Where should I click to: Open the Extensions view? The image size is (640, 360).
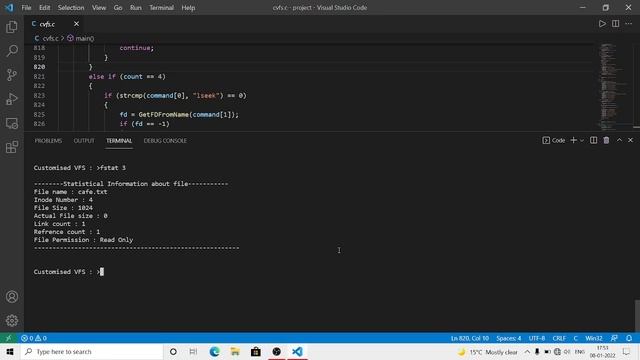12,147
